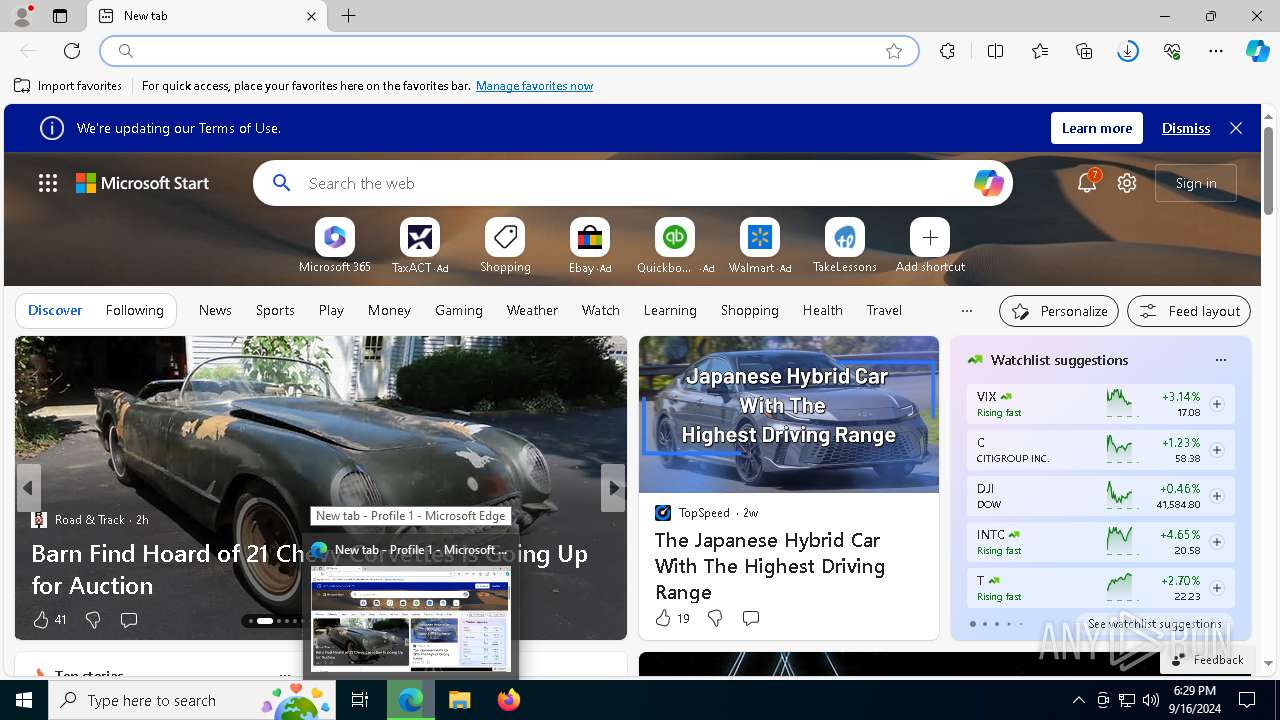Open the Feed layout options
1280x720 pixels.
pyautogui.click(x=1189, y=311)
